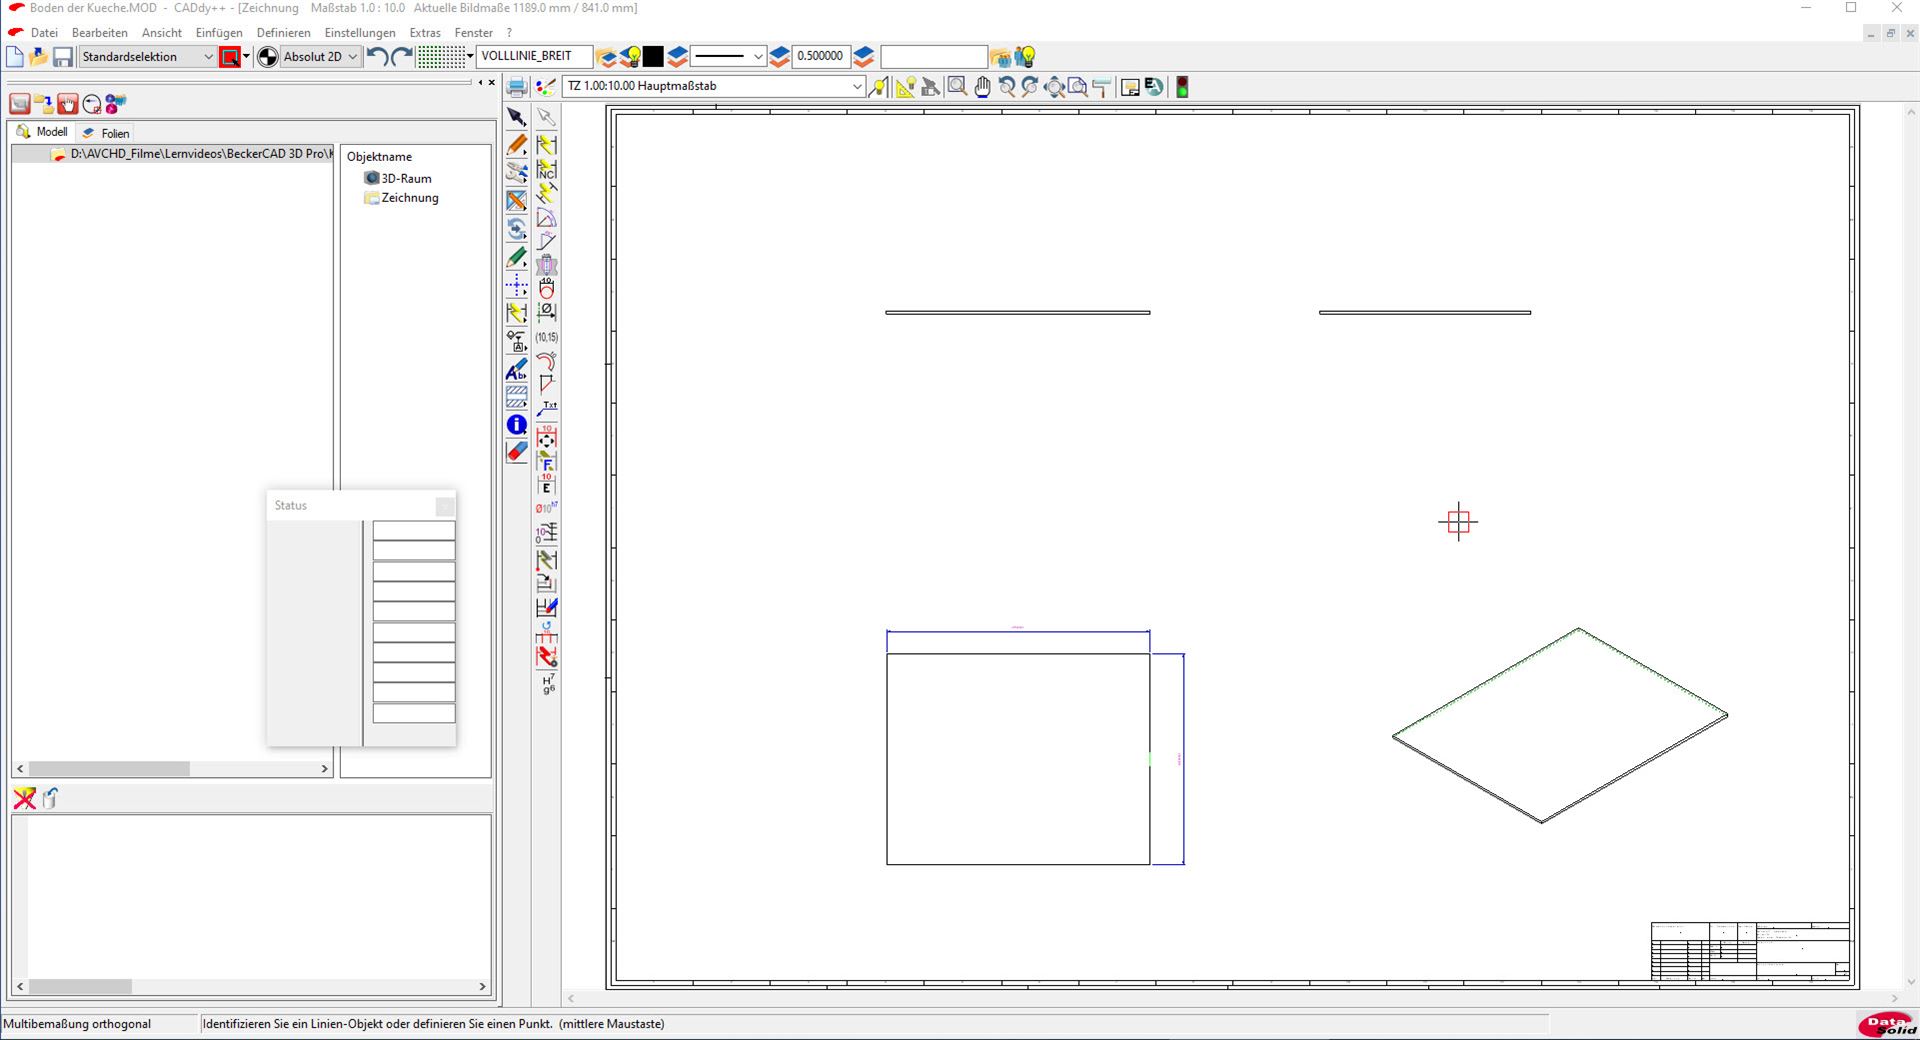The height and width of the screenshot is (1040, 1920).
Task: Open the TZ 1.00:10.00 Hauptmaßstab dropdown
Action: [713, 86]
